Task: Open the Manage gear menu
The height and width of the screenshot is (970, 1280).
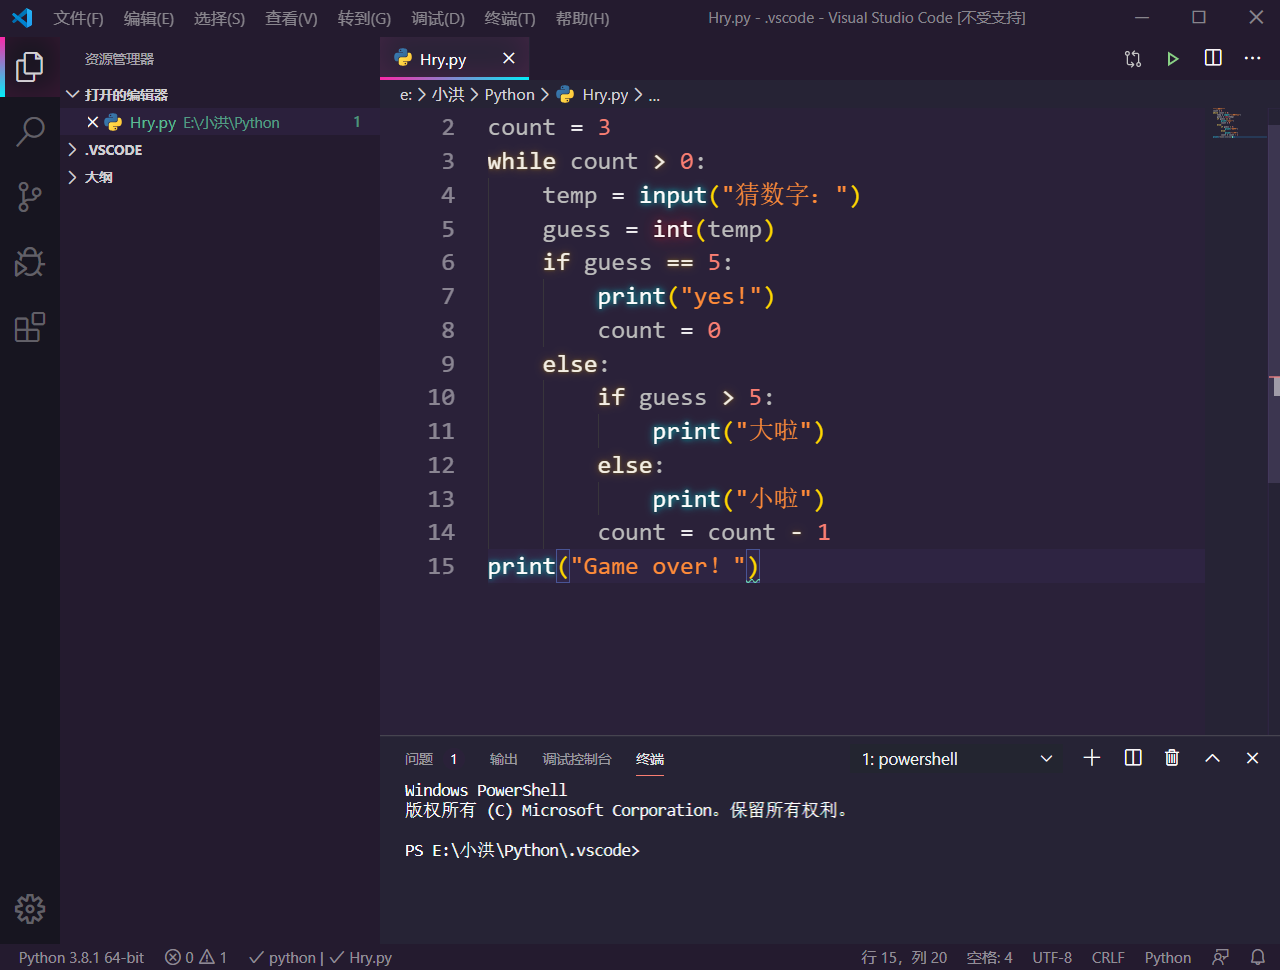Action: [x=30, y=909]
